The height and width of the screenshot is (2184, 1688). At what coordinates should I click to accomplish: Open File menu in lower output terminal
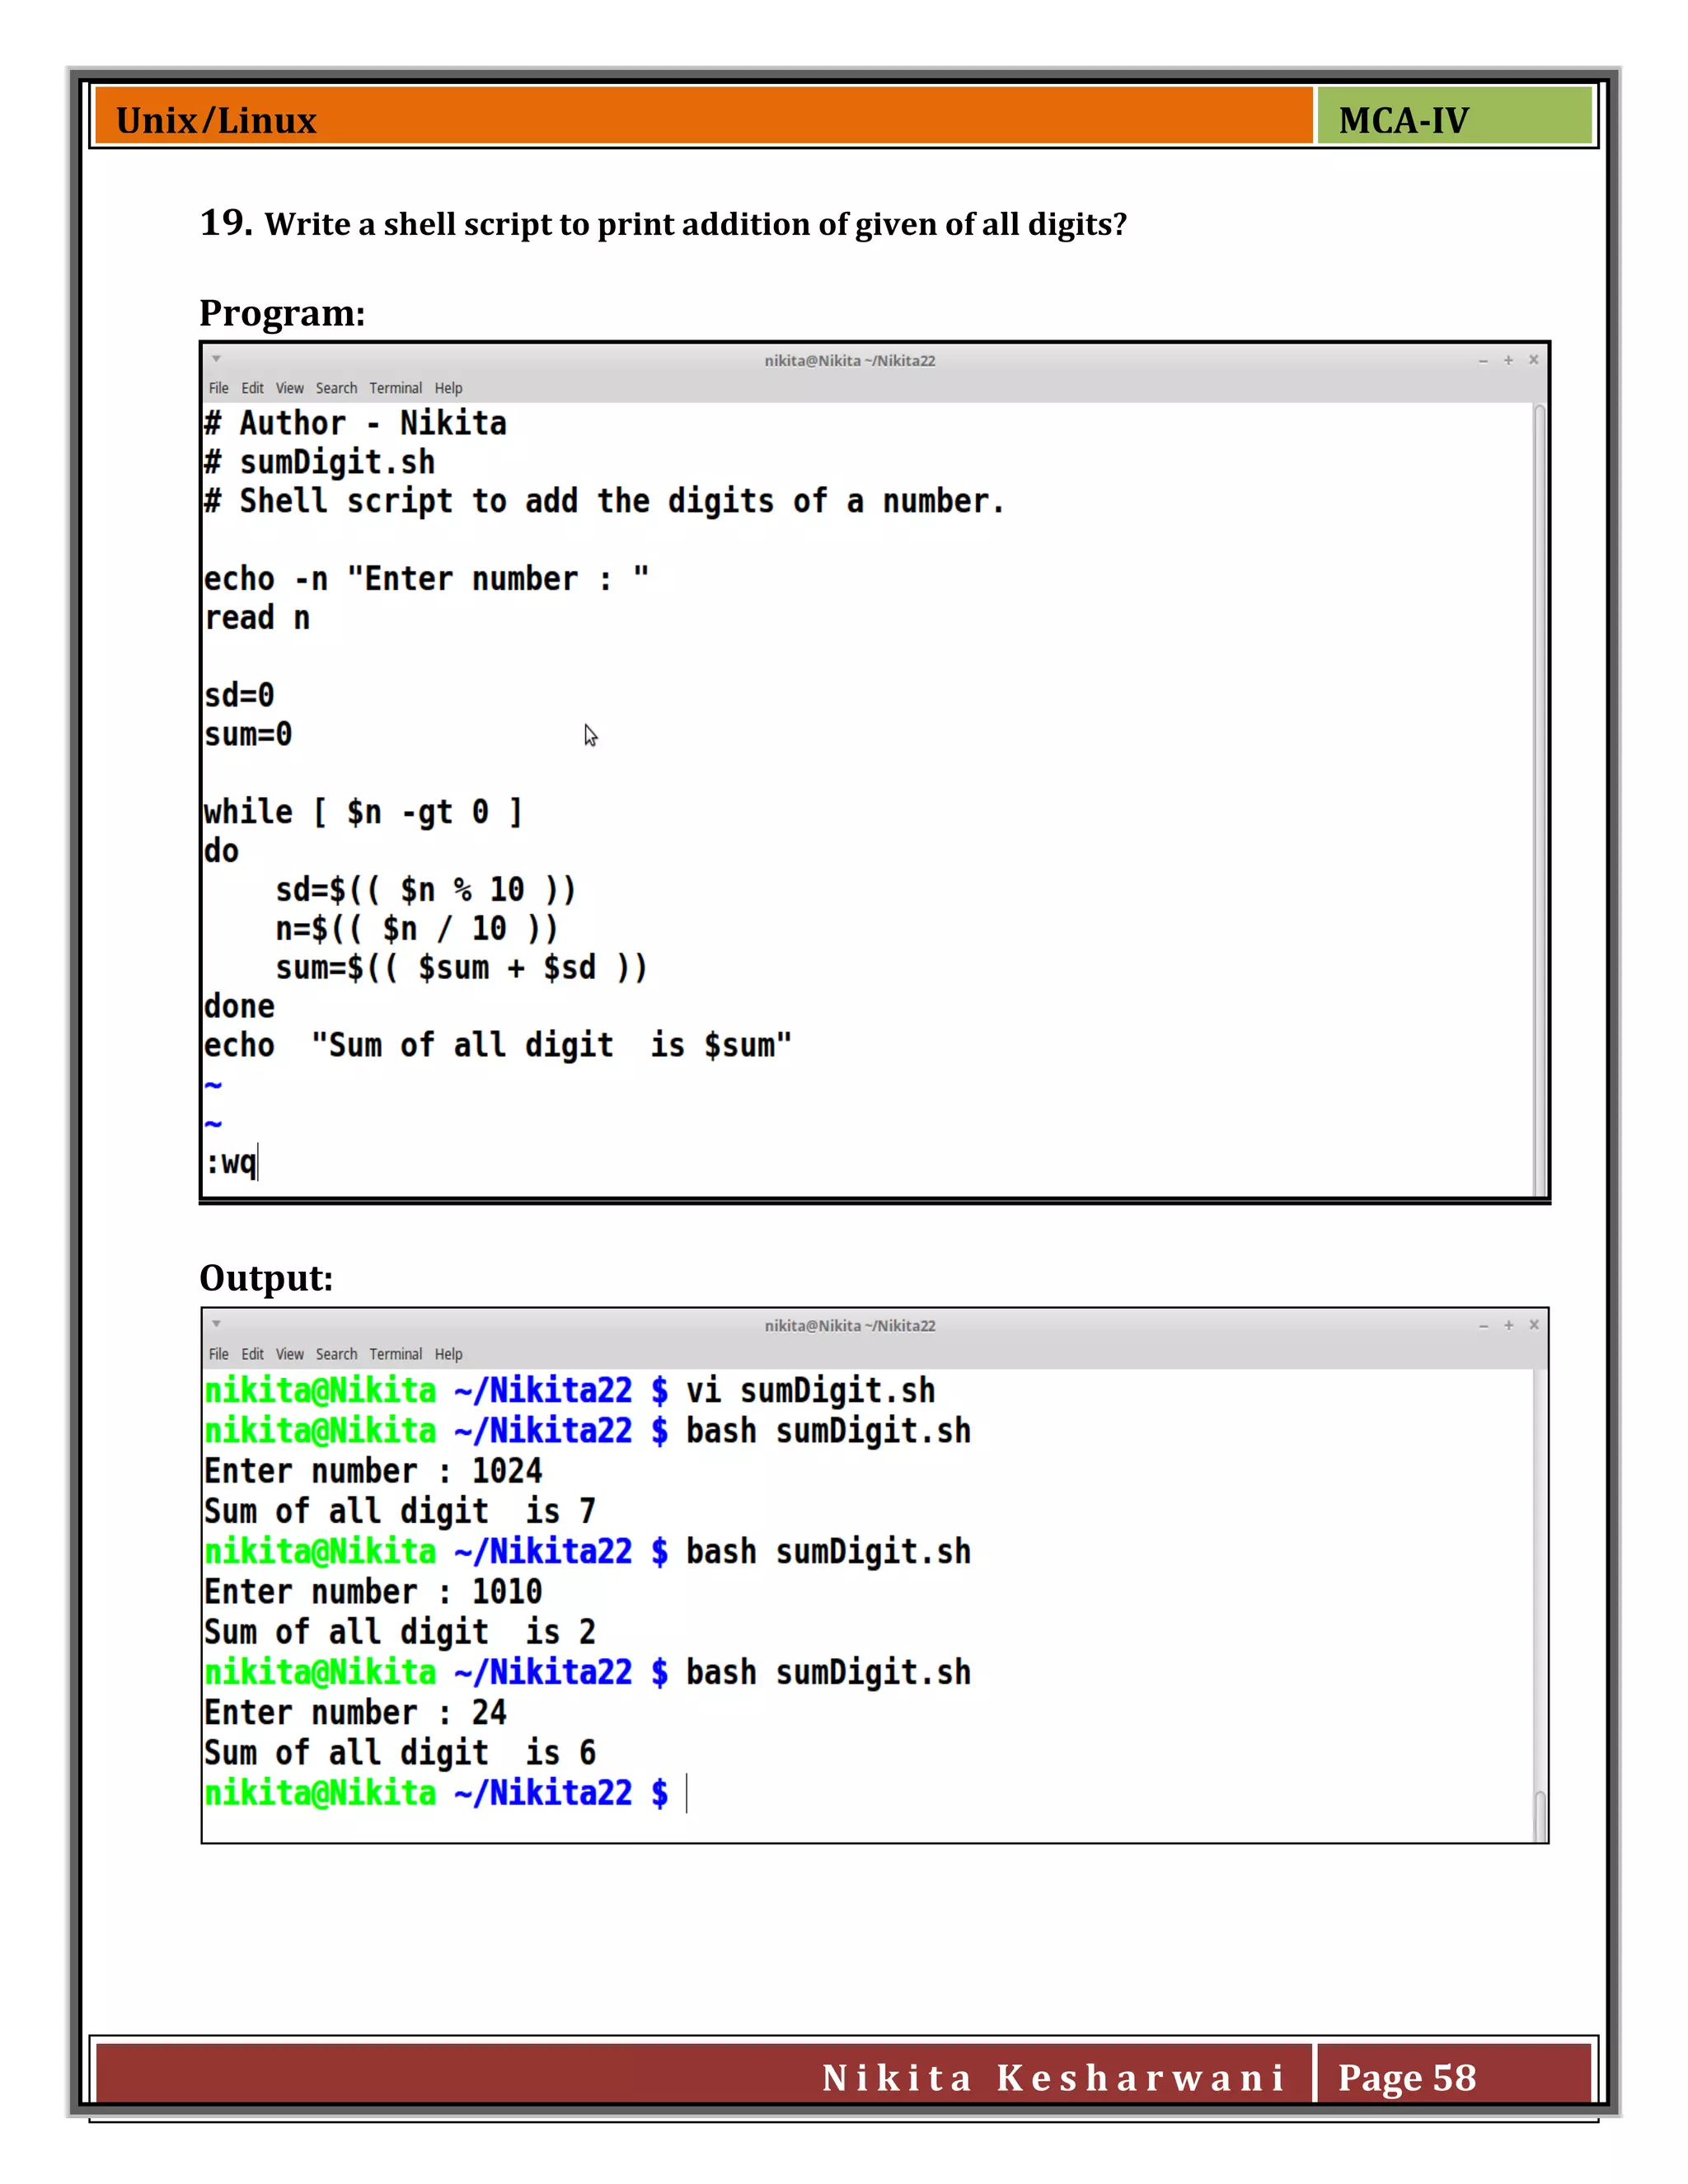pyautogui.click(x=218, y=1354)
